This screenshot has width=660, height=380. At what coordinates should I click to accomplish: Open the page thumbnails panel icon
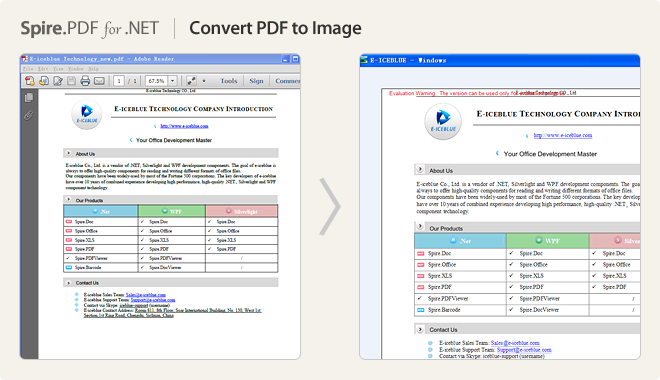pos(29,98)
